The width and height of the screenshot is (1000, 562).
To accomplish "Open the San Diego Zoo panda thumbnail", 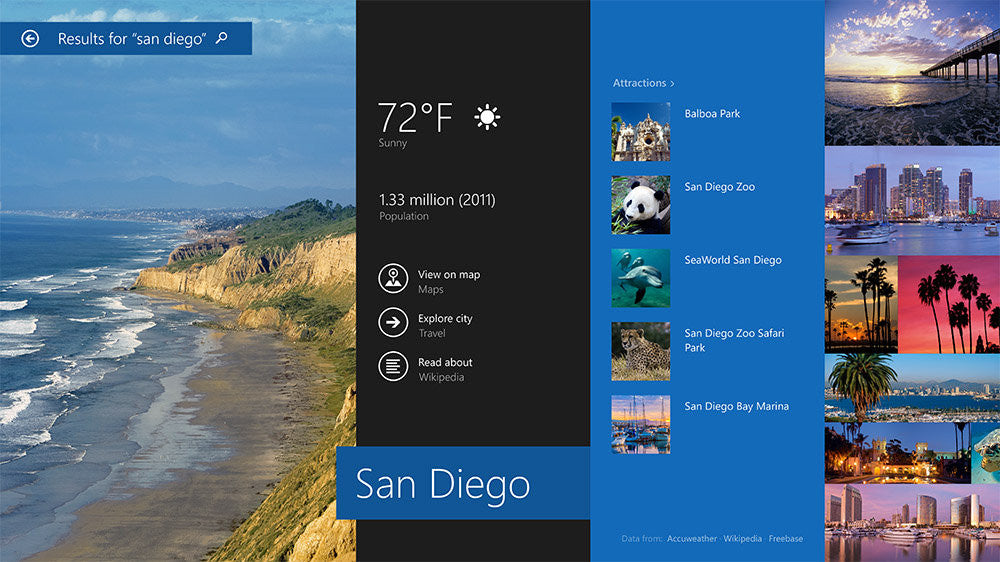I will click(x=640, y=205).
